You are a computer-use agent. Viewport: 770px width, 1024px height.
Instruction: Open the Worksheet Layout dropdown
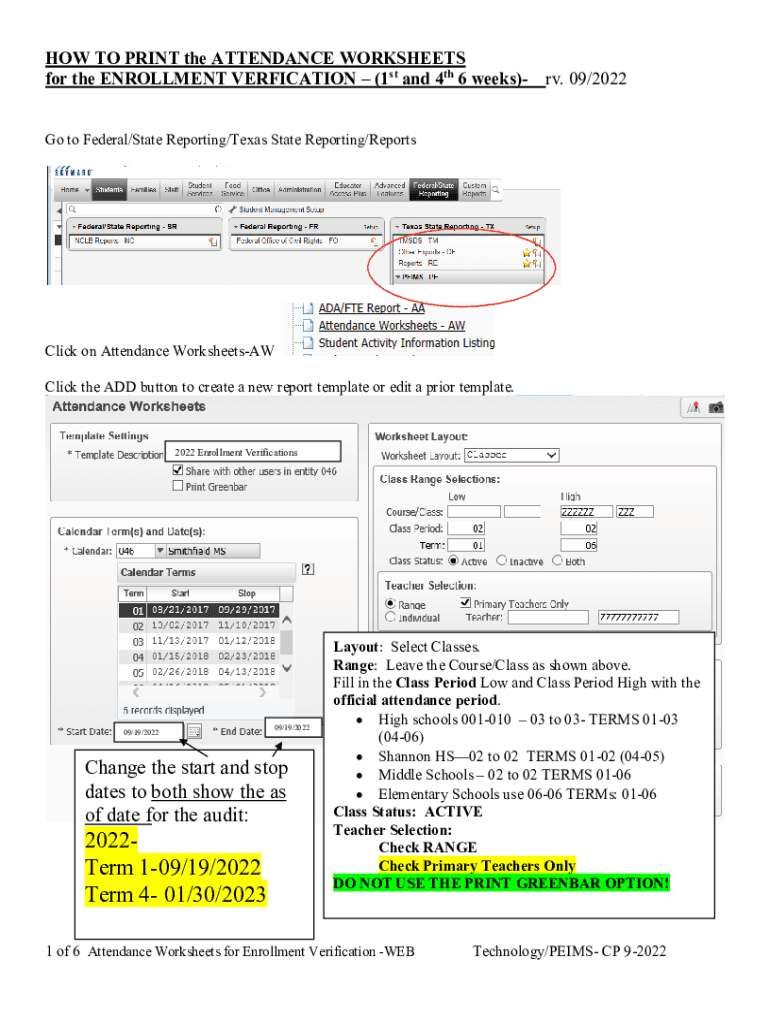click(x=510, y=455)
